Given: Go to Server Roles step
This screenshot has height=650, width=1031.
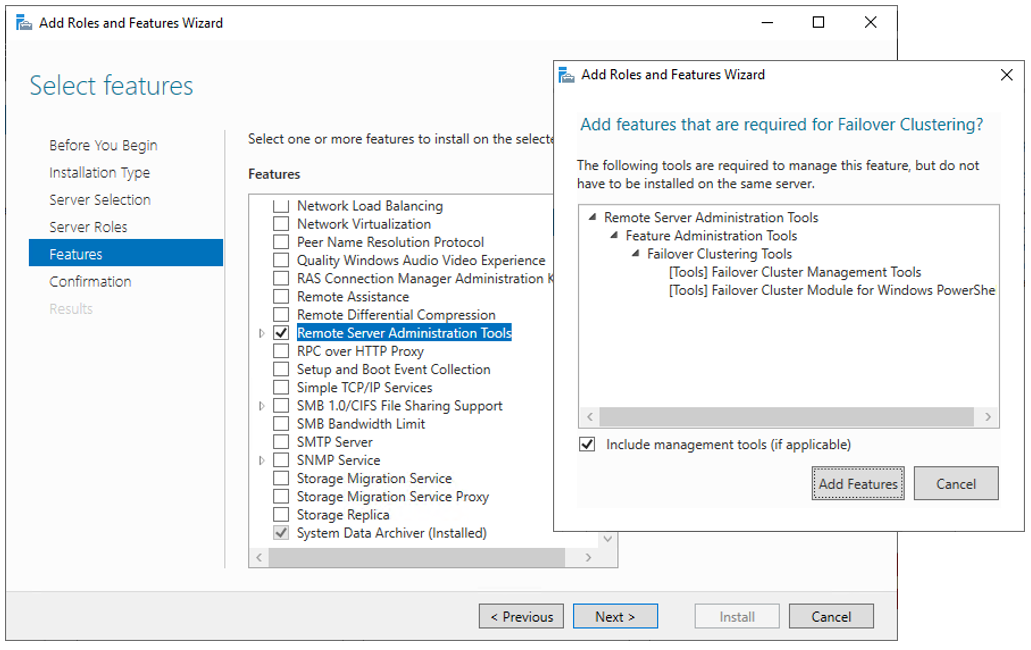Looking at the screenshot, I should point(88,227).
